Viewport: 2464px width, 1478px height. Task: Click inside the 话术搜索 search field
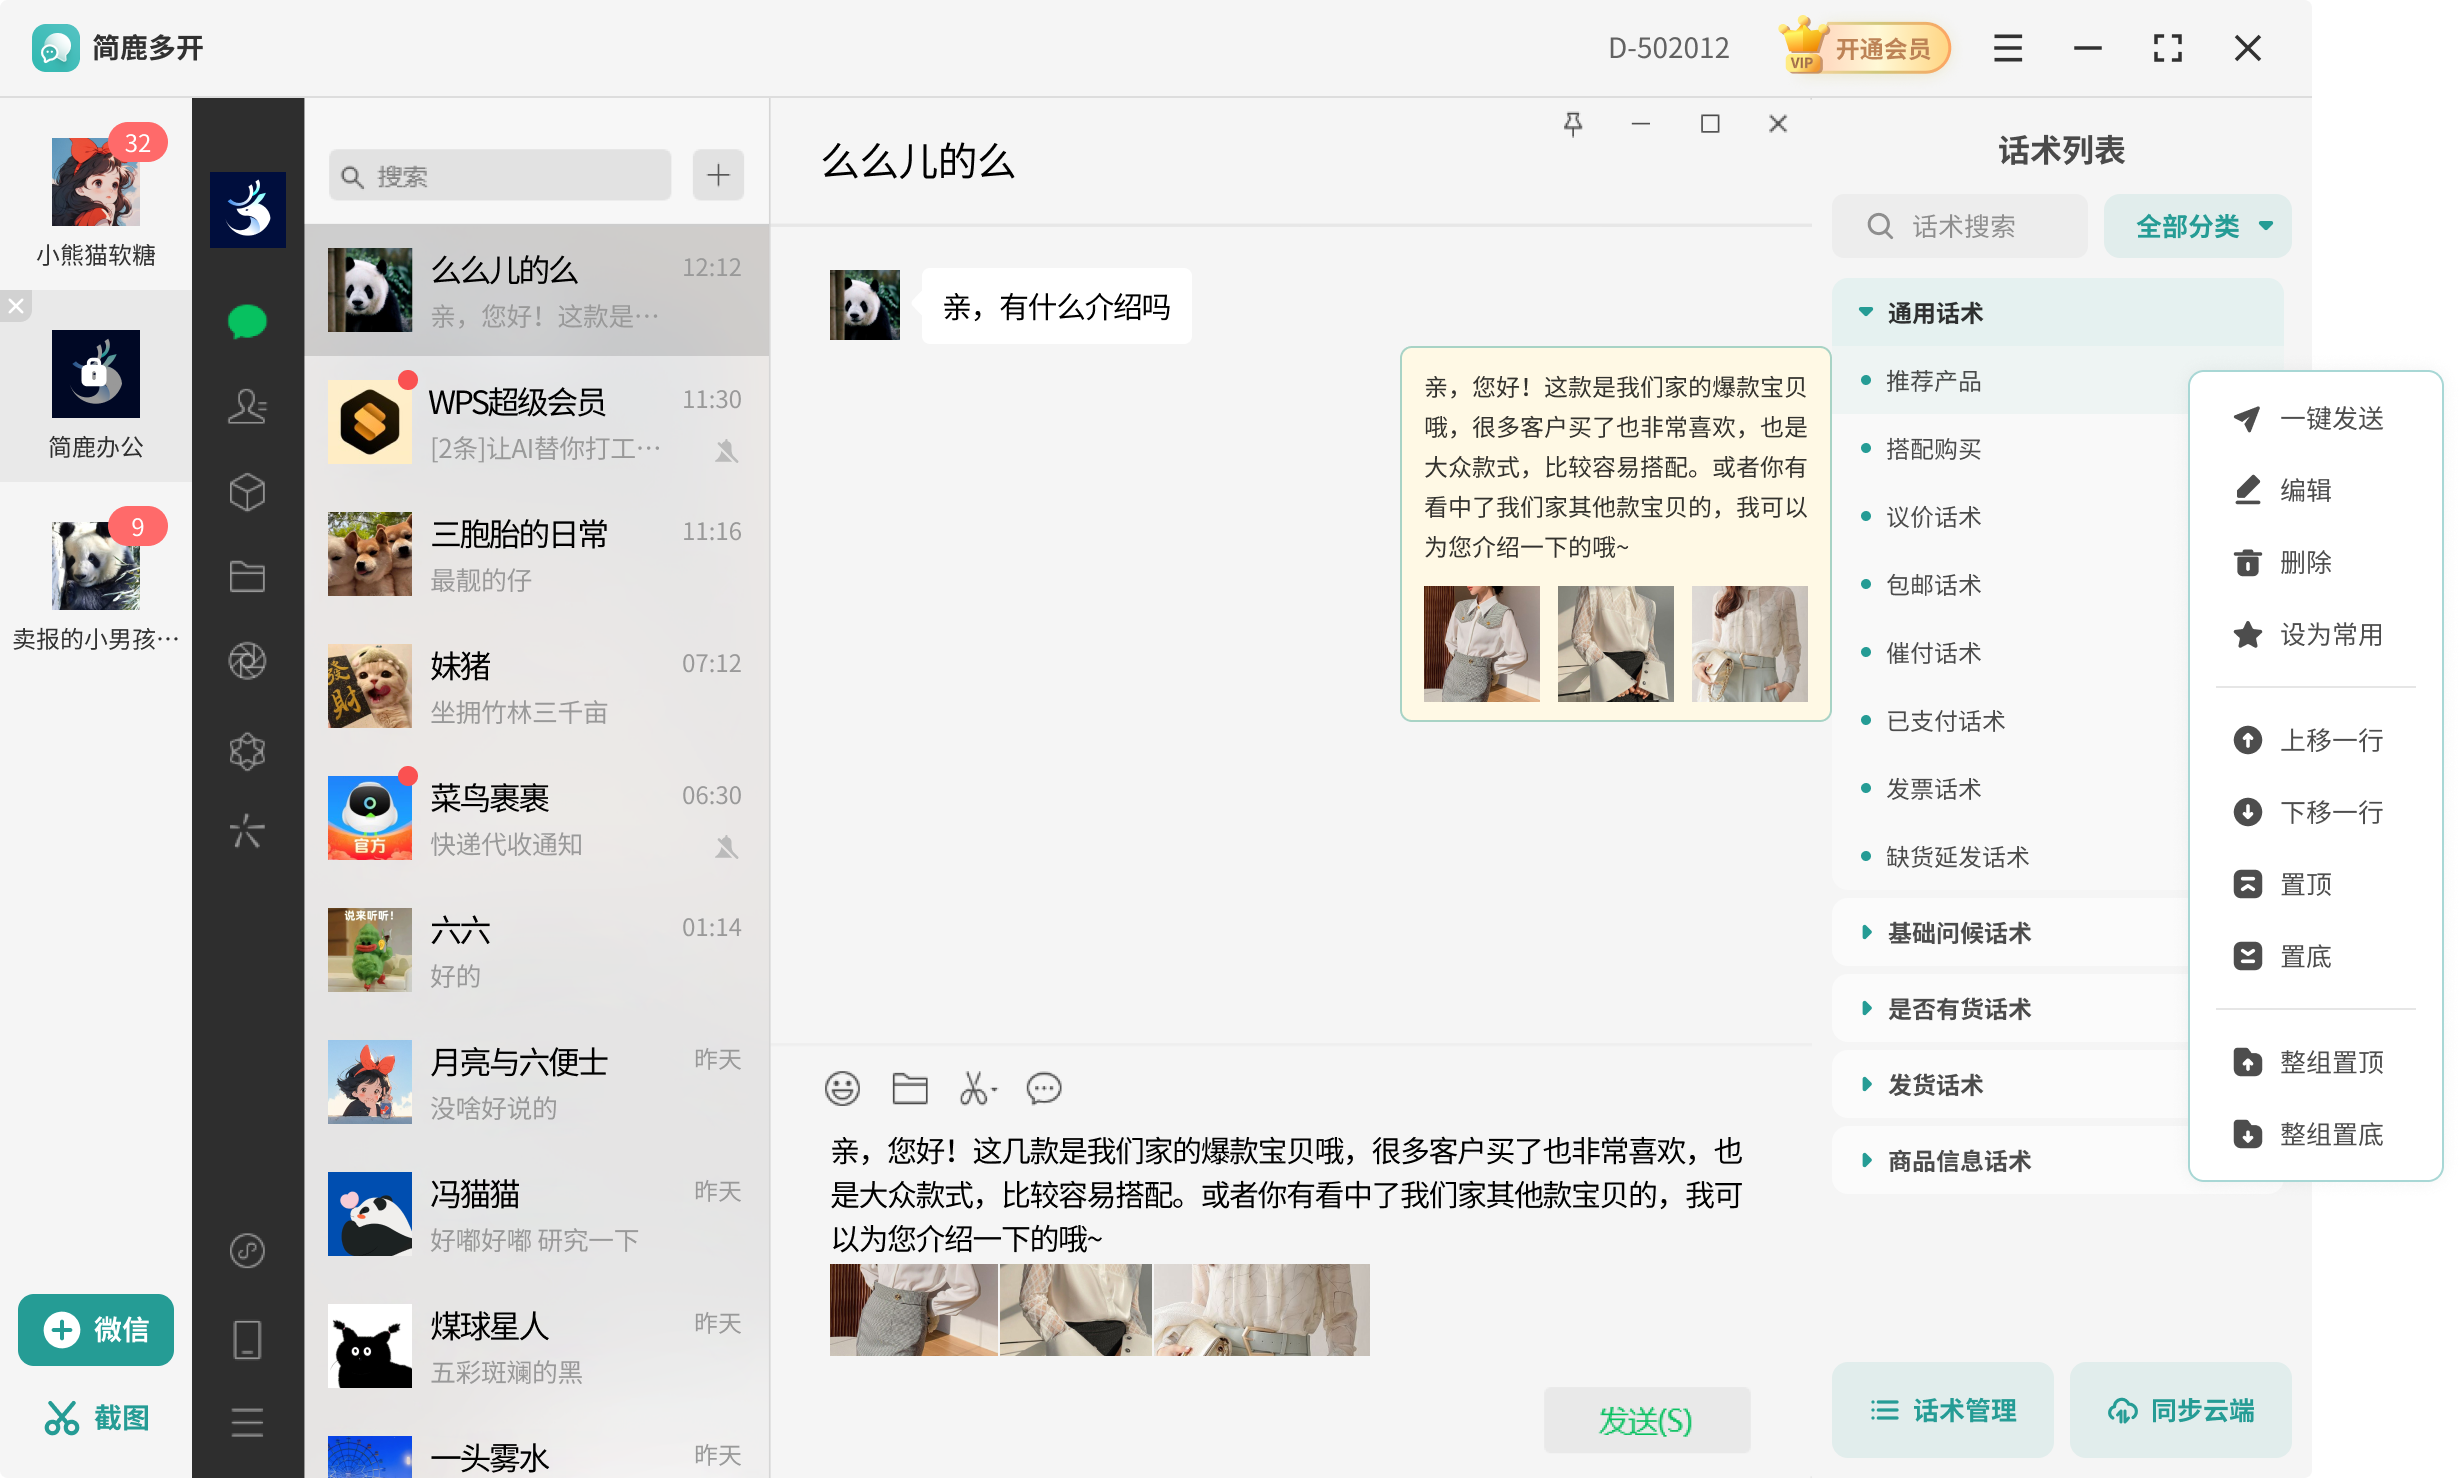[x=1958, y=225]
